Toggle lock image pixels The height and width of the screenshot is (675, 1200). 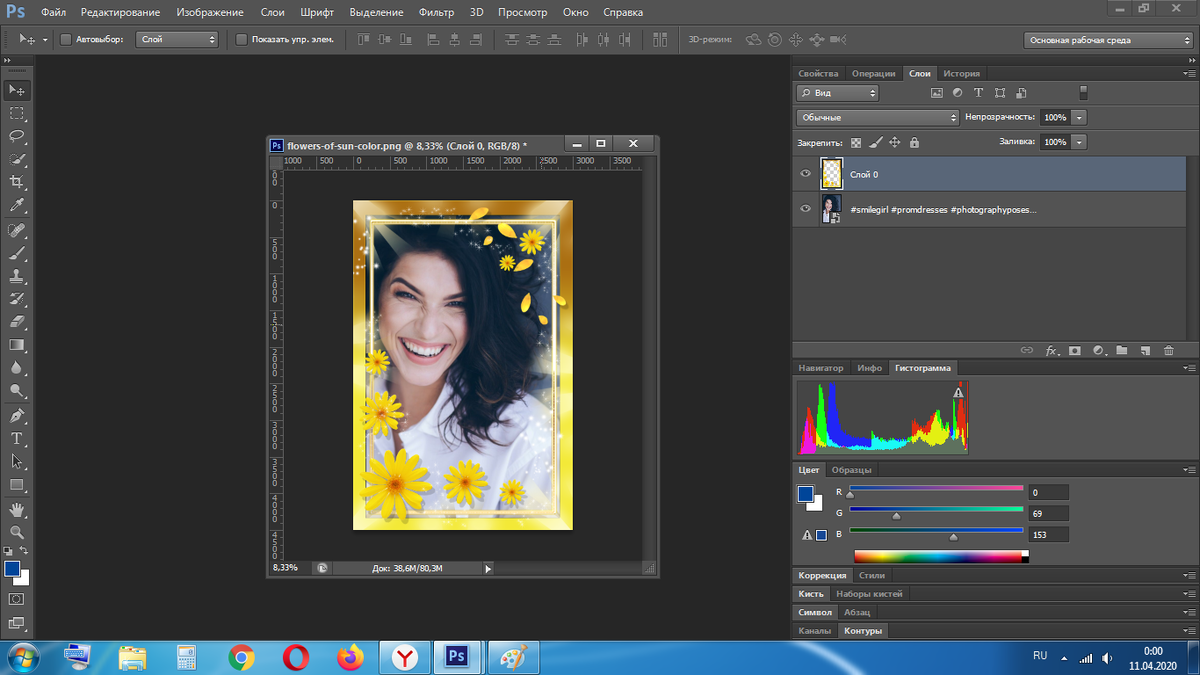point(875,143)
